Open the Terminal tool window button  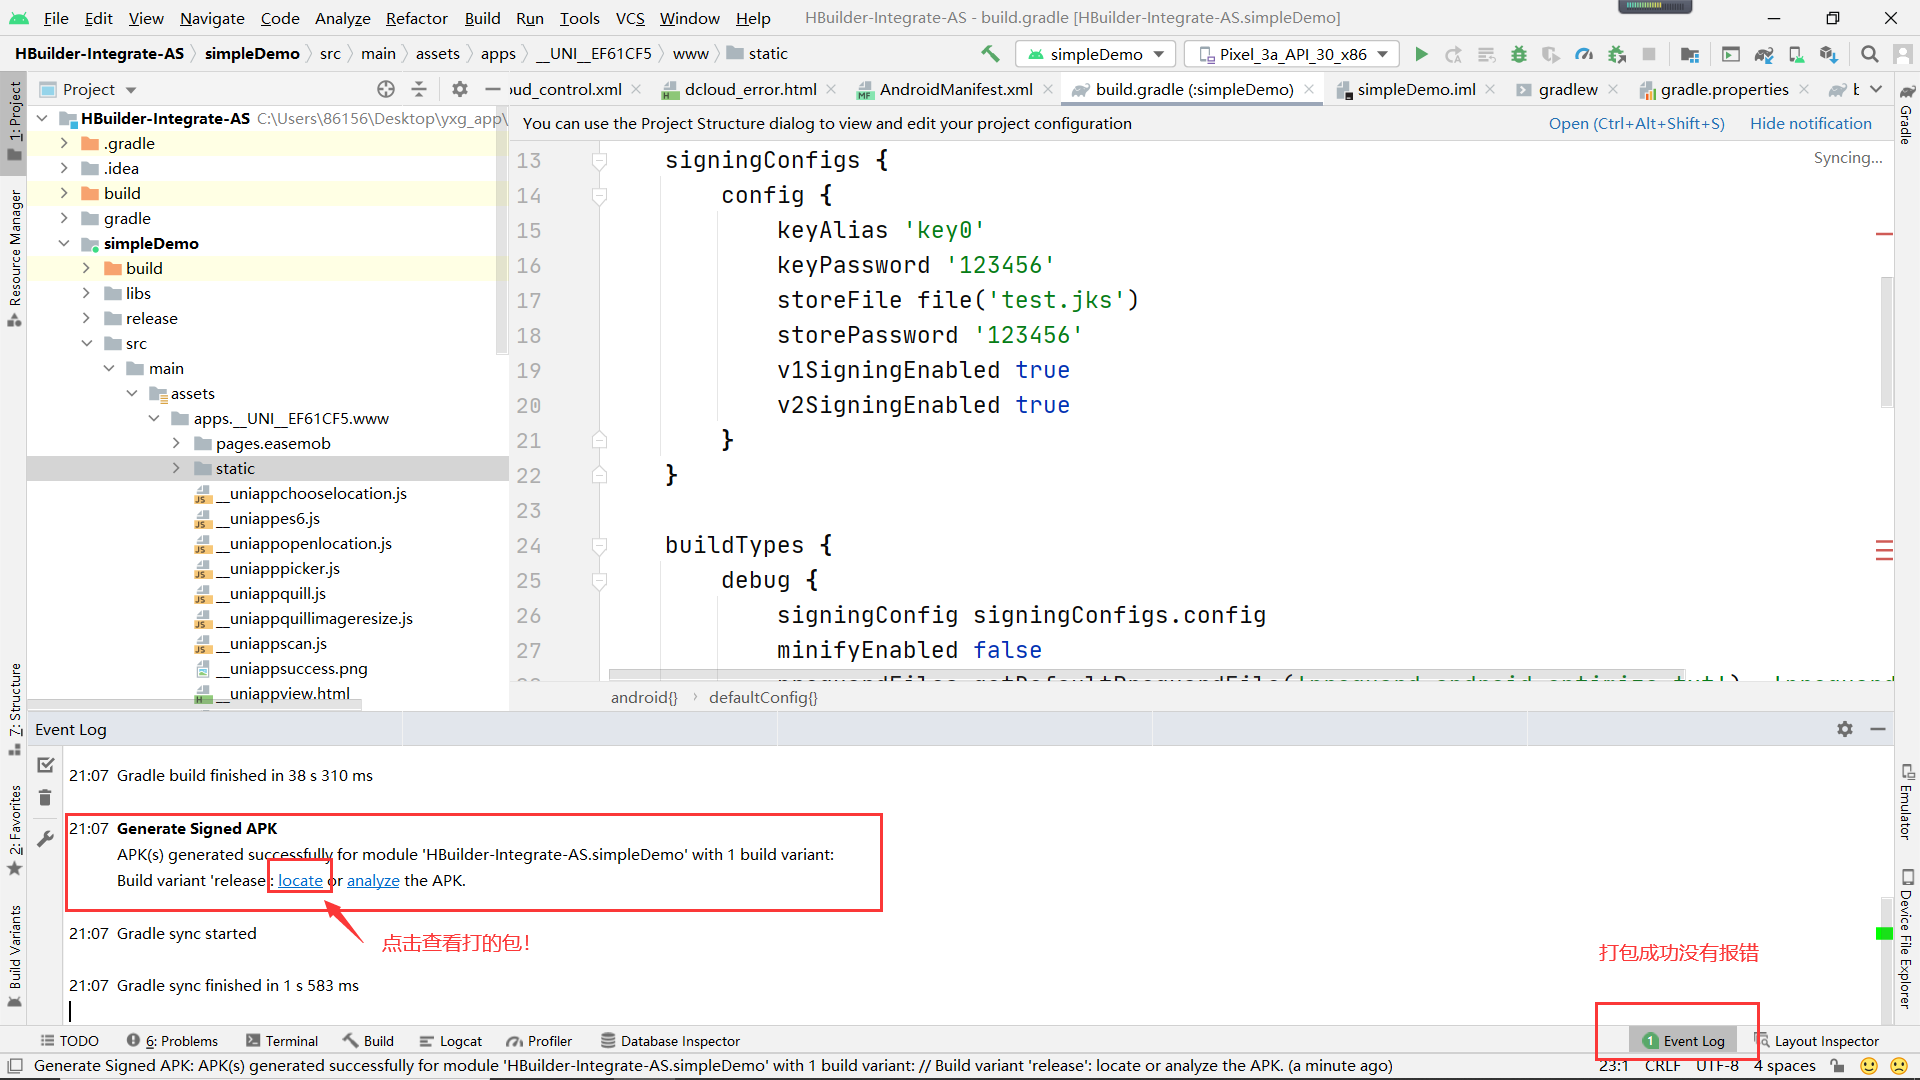coord(282,1041)
